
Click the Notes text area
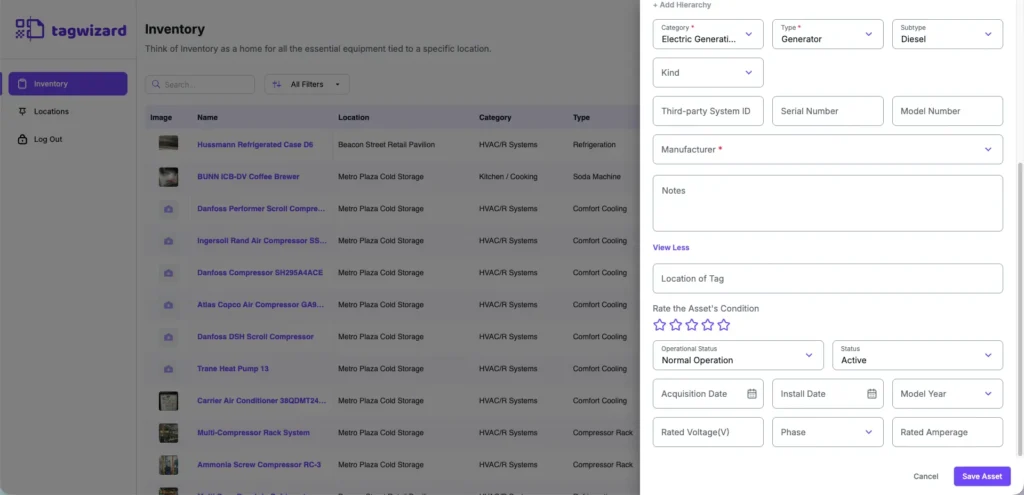[827, 203]
